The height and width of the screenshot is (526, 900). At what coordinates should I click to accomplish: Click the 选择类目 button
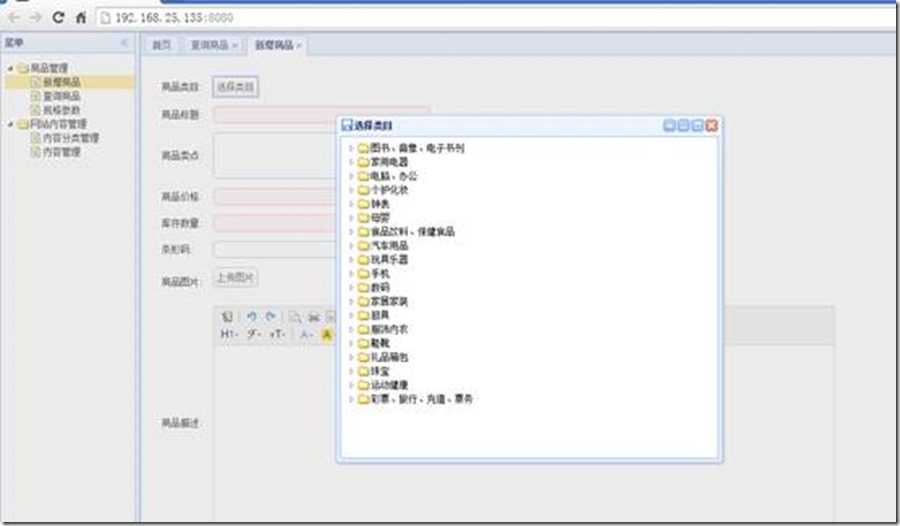(x=235, y=87)
